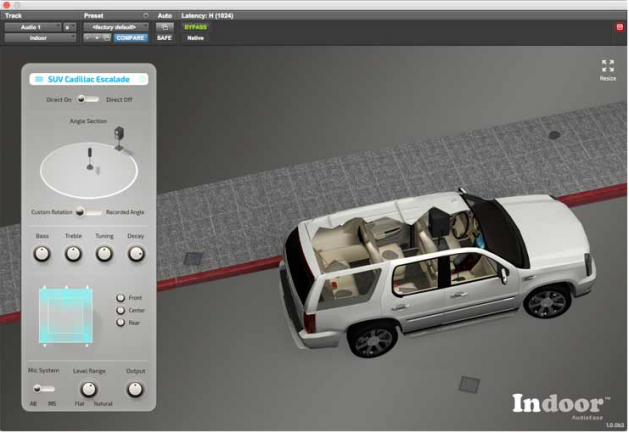Select the Front speaker radio button

click(120, 298)
